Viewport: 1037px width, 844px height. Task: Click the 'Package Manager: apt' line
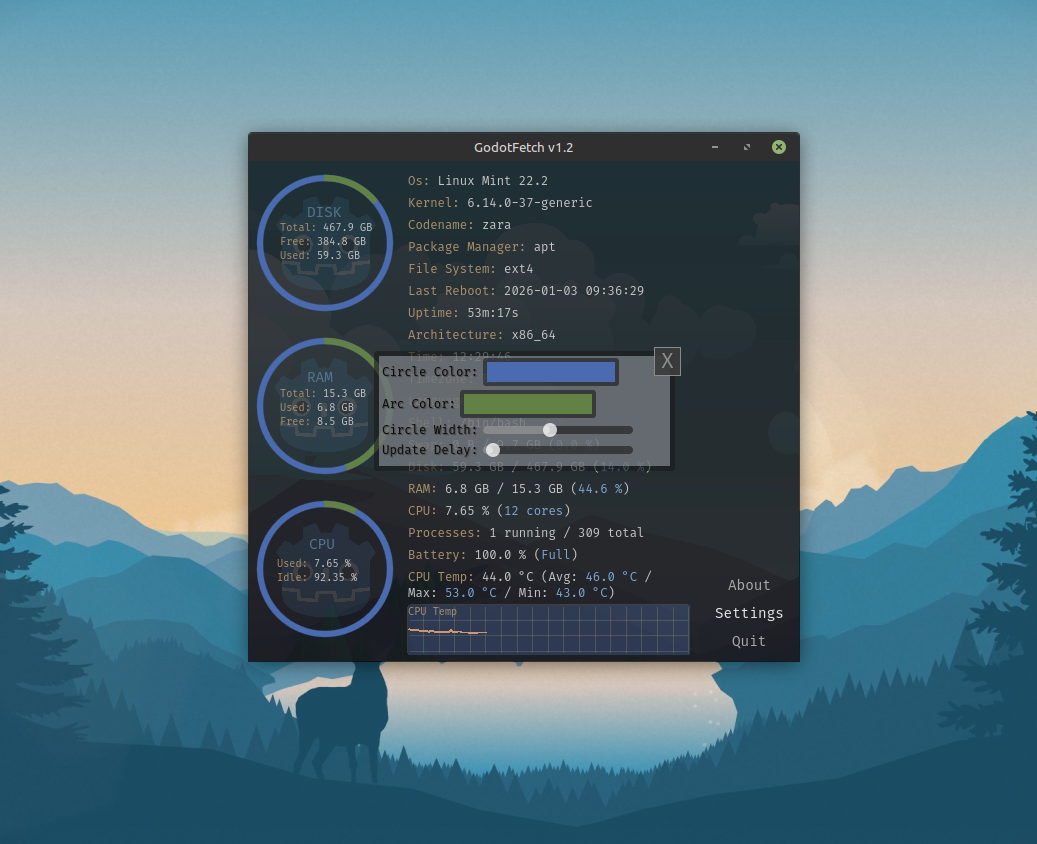[x=481, y=247]
